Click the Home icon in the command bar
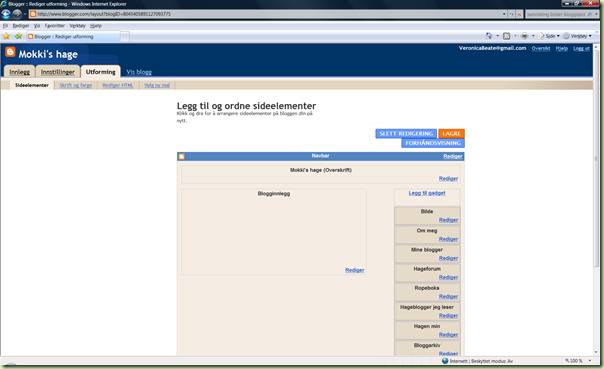 click(489, 36)
